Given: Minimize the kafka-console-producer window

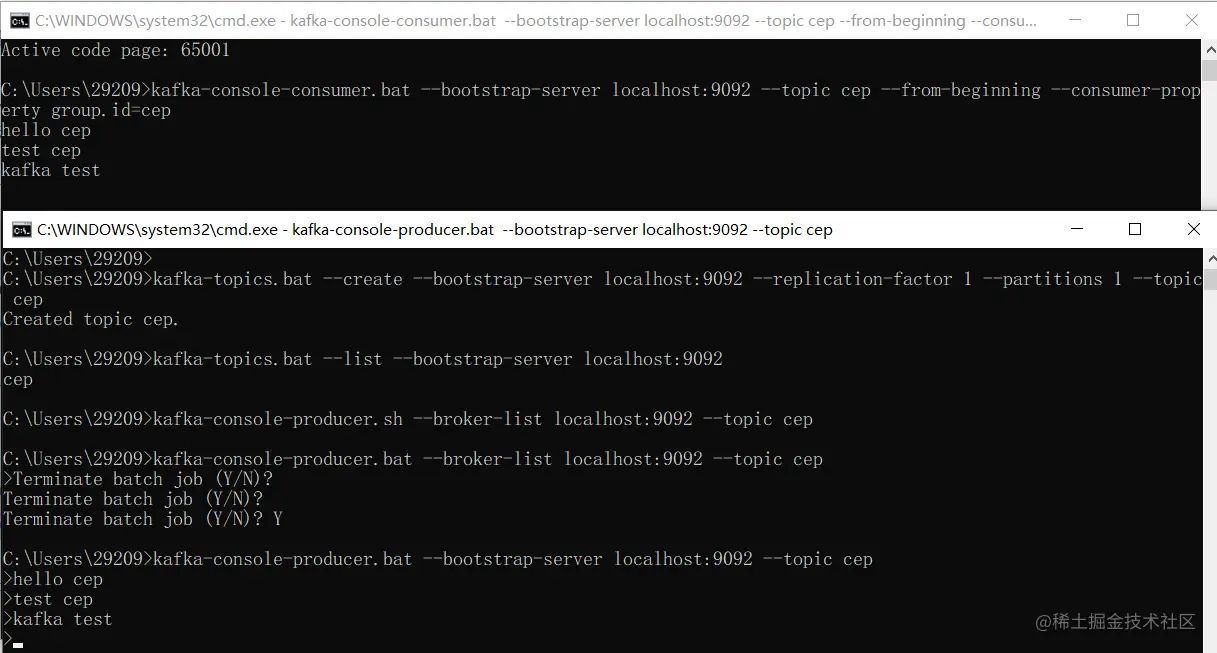Looking at the screenshot, I should click(1077, 230).
